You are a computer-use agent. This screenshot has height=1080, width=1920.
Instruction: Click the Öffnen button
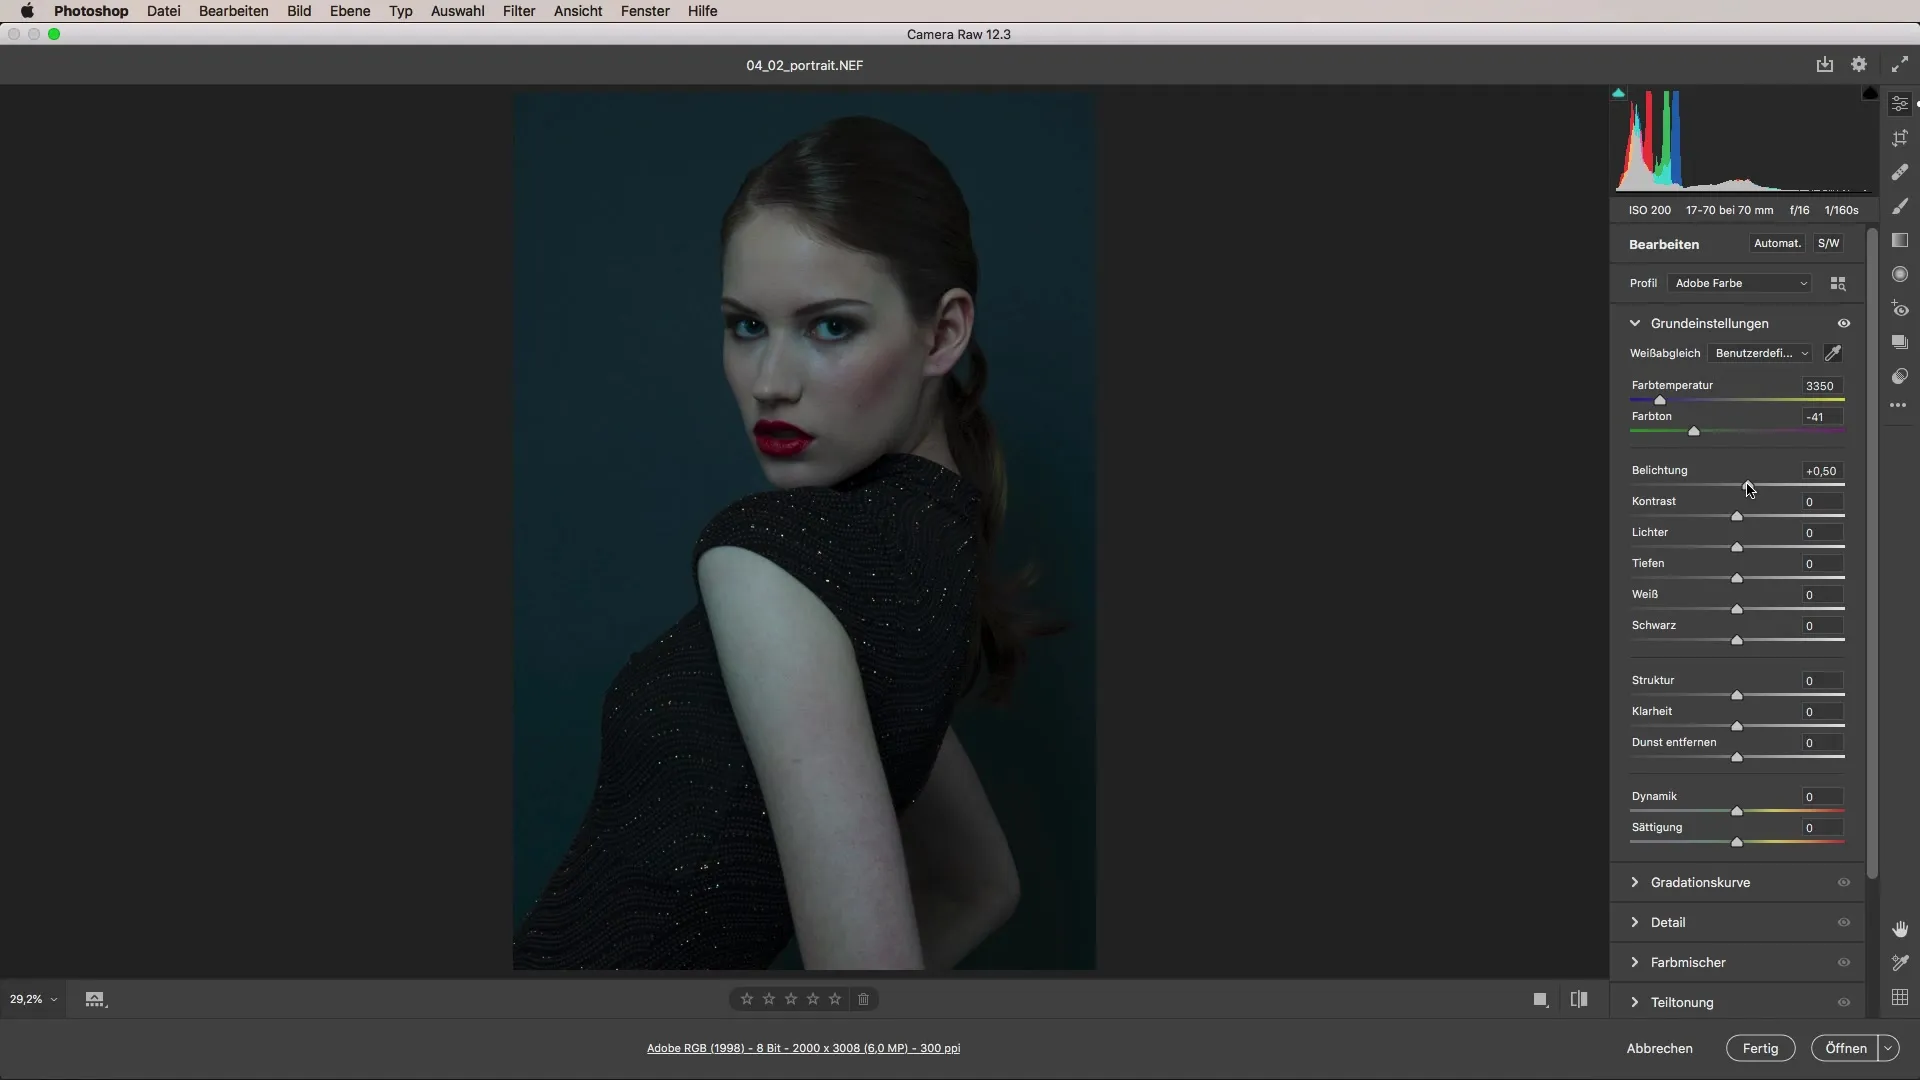(1845, 1048)
